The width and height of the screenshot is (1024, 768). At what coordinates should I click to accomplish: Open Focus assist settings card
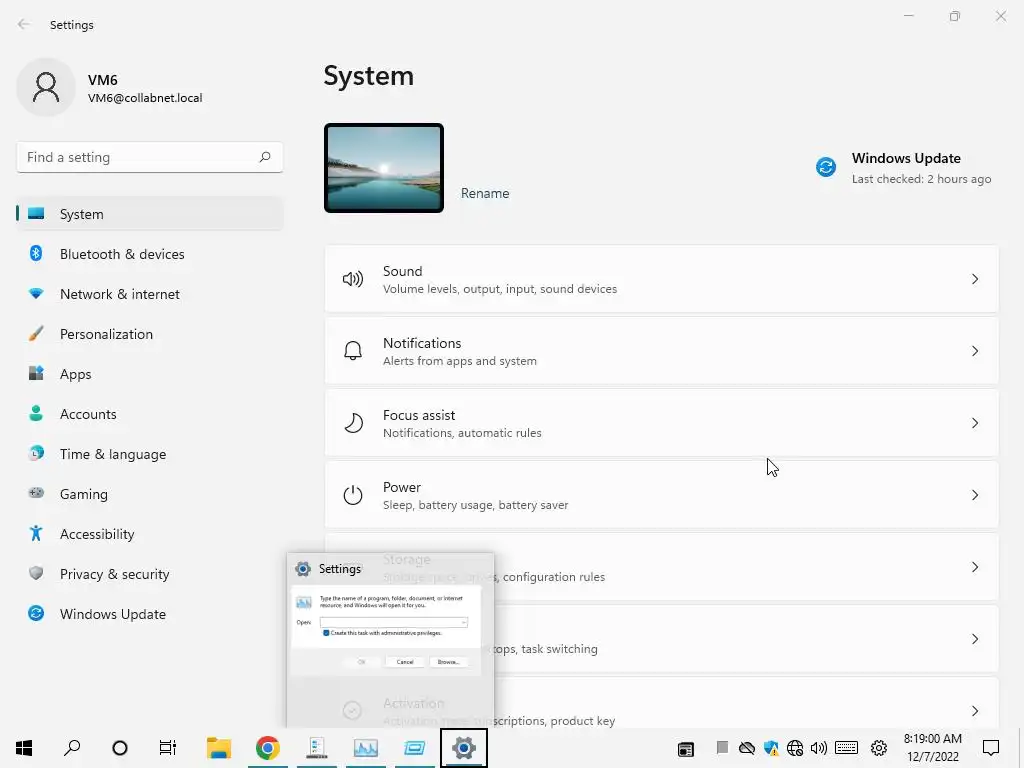[x=662, y=423]
